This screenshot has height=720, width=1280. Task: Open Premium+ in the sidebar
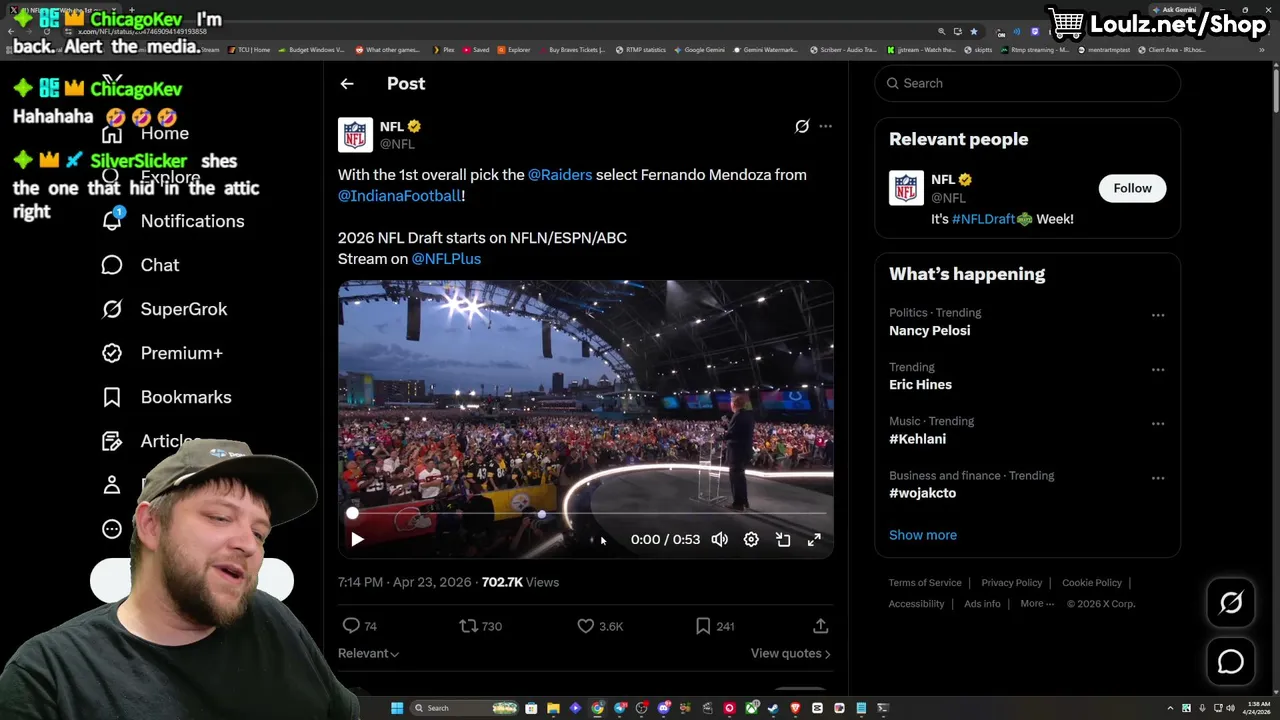tap(162, 353)
